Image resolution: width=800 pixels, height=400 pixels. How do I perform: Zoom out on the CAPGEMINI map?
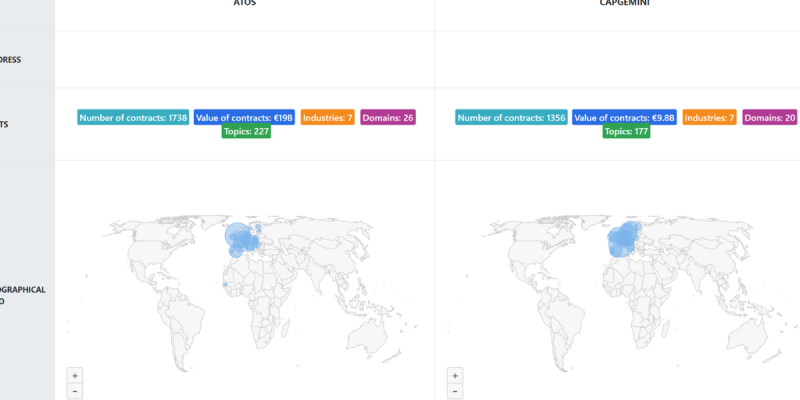pos(455,391)
